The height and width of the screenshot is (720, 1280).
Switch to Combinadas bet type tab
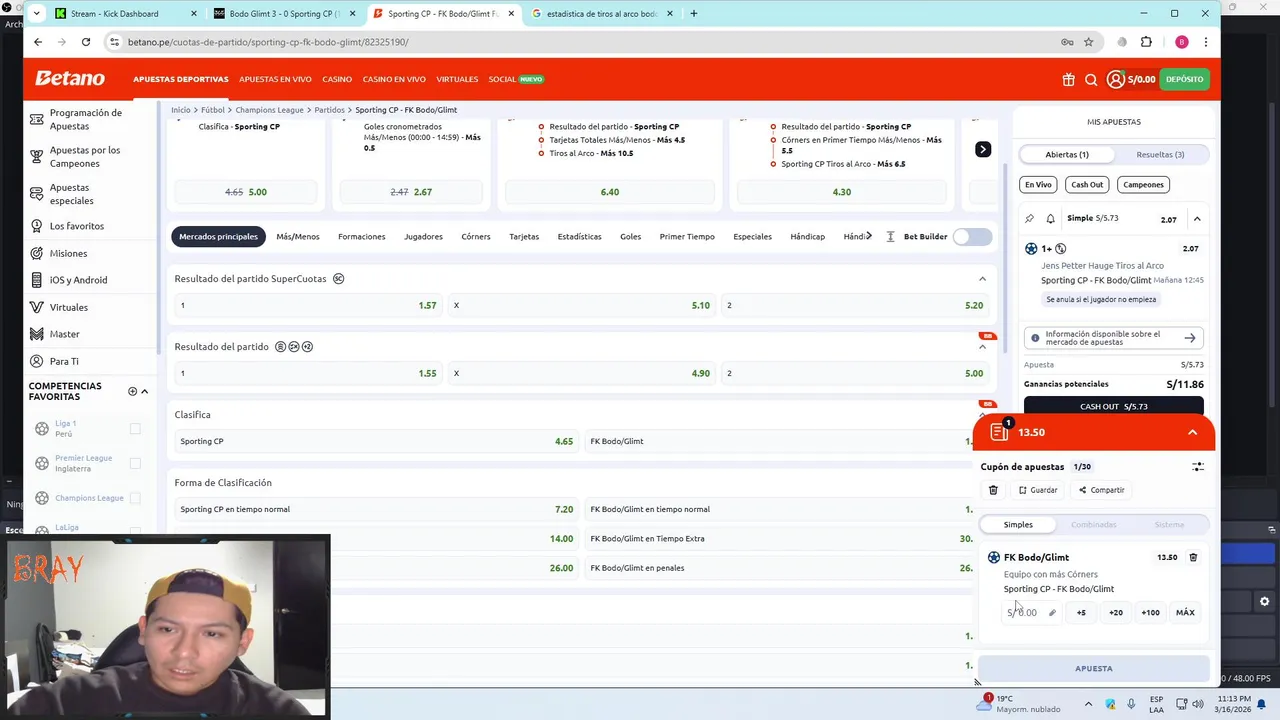1094,524
